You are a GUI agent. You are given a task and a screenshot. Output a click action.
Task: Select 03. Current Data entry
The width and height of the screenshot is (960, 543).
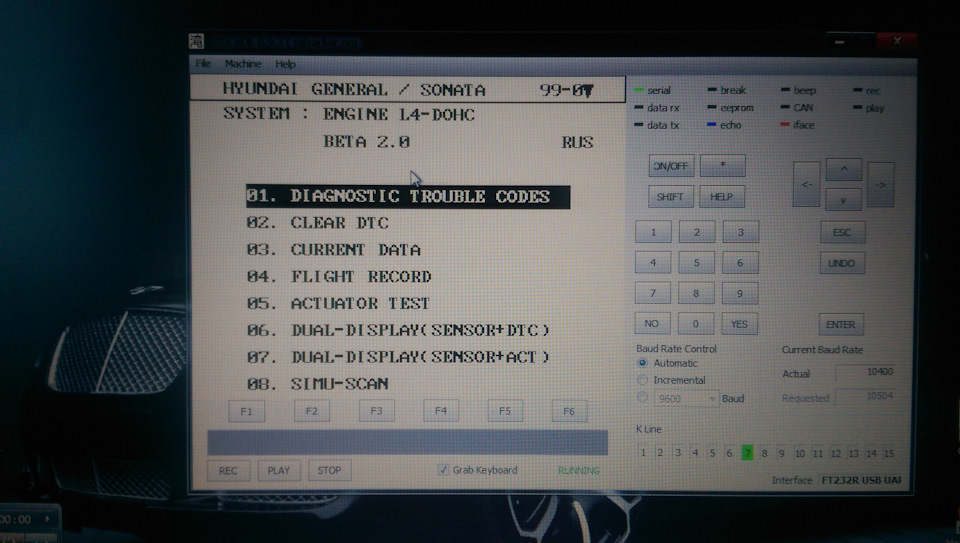334,250
